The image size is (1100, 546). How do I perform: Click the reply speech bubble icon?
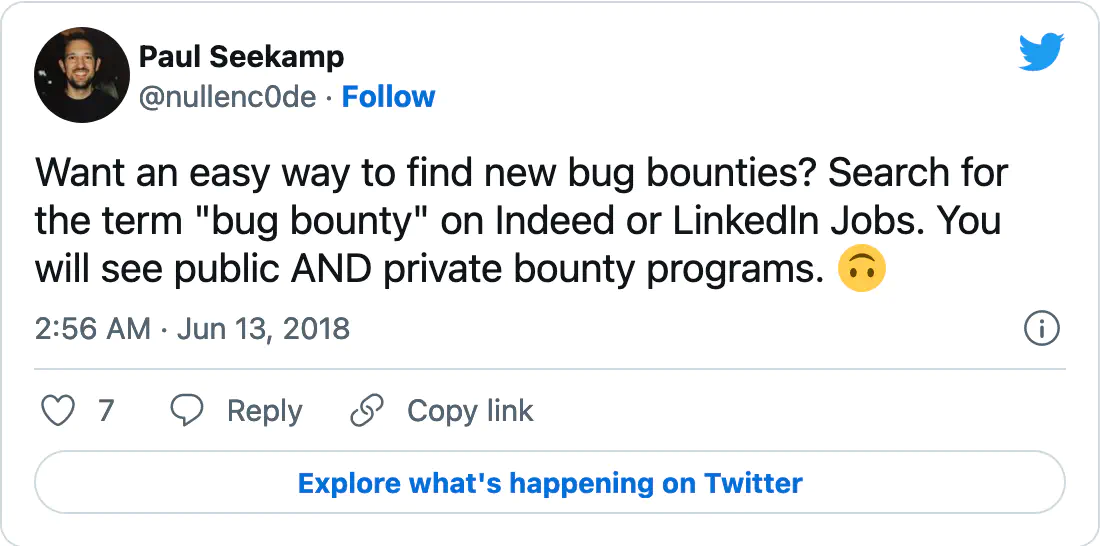[x=187, y=411]
